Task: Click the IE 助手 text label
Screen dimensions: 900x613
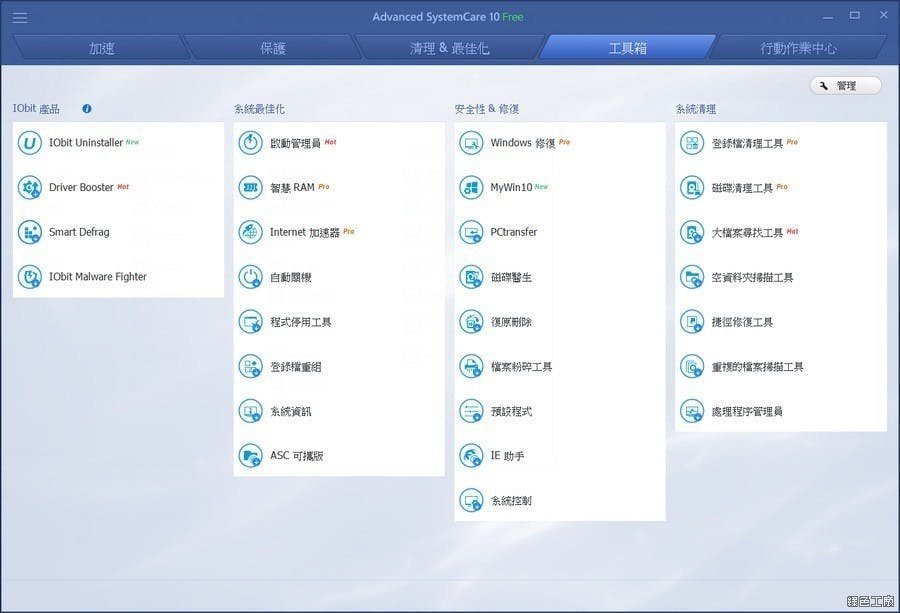Action: coord(507,456)
